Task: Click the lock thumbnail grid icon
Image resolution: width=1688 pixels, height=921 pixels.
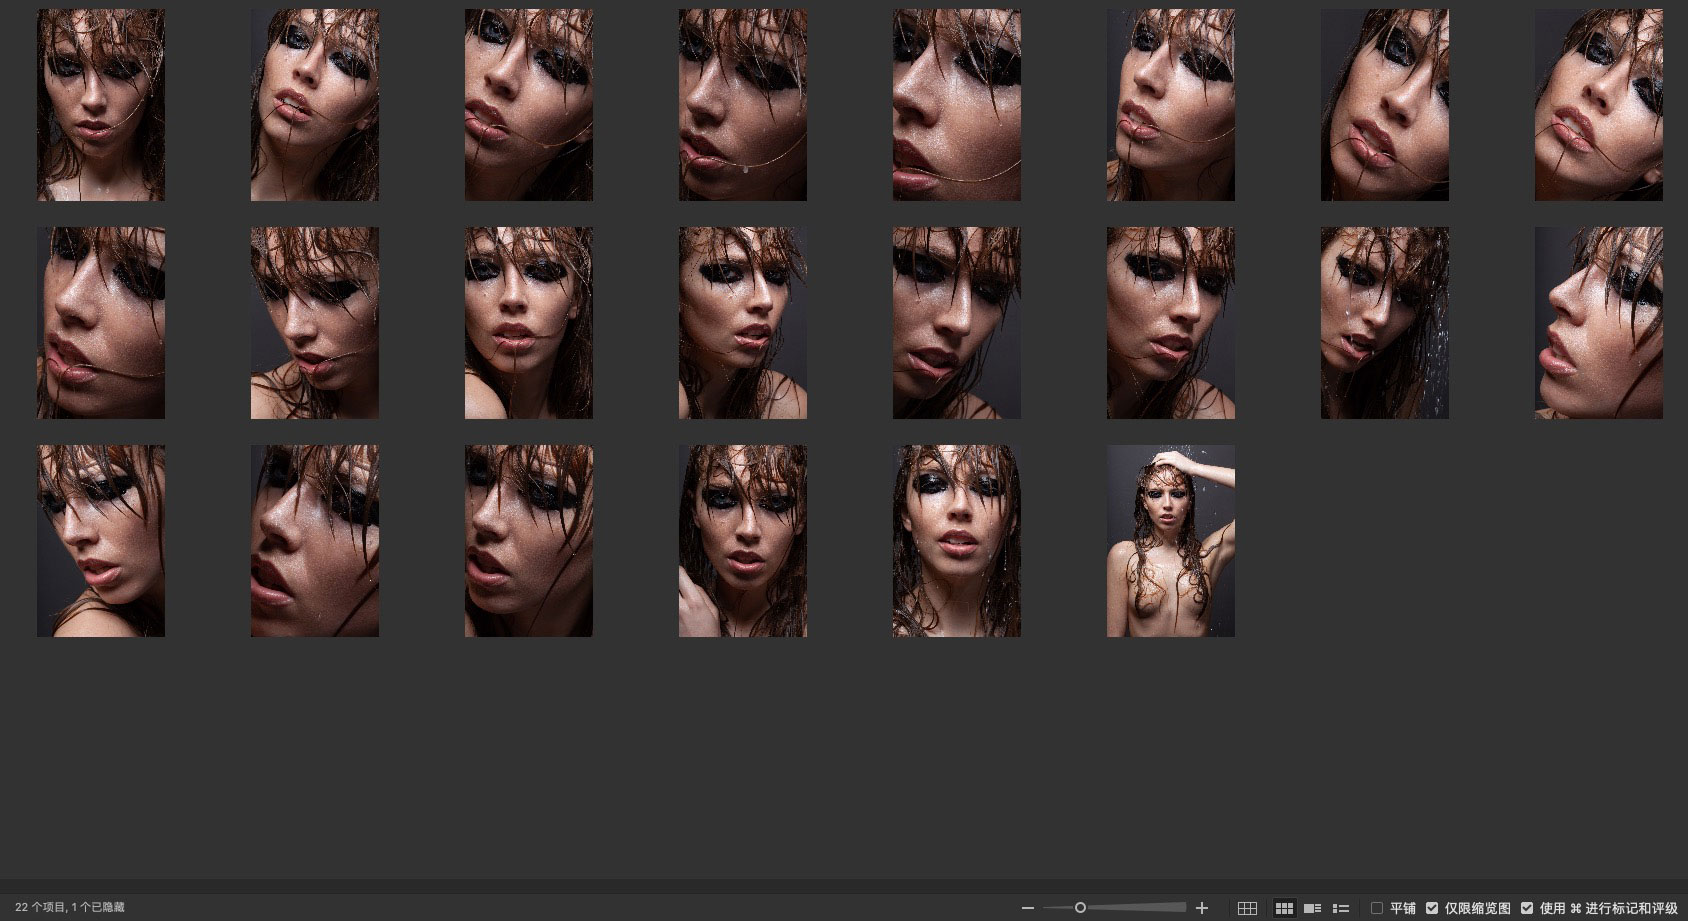Action: tap(1247, 908)
